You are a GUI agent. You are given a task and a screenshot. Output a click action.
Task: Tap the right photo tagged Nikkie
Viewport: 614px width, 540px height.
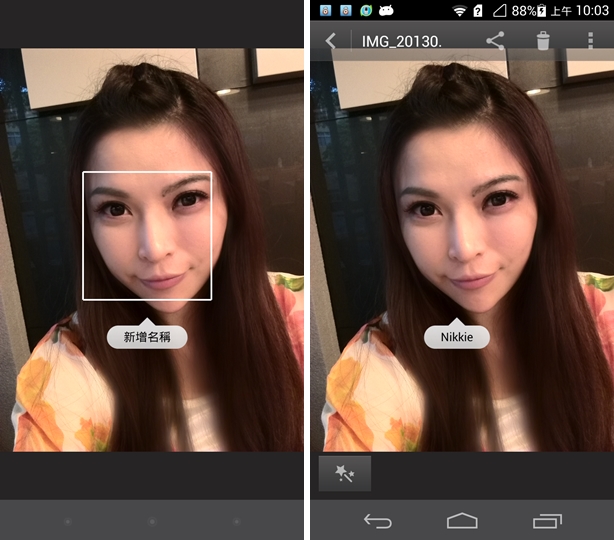tap(462, 250)
